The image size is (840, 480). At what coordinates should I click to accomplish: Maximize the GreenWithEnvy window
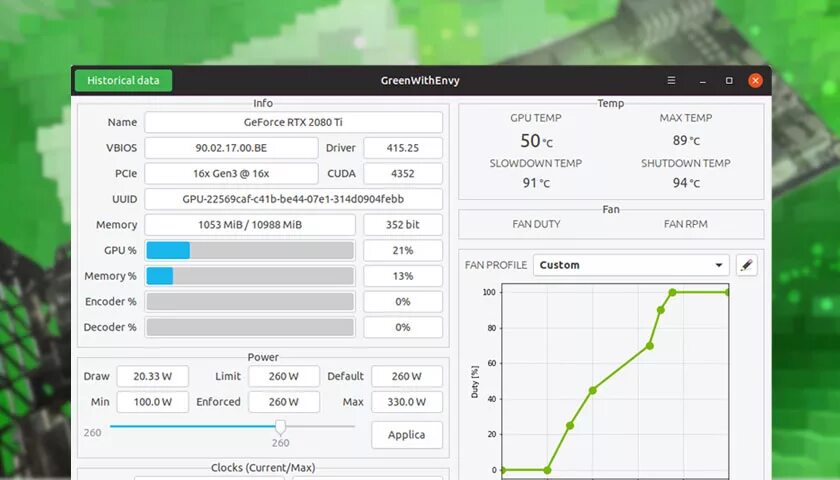pyautogui.click(x=729, y=80)
